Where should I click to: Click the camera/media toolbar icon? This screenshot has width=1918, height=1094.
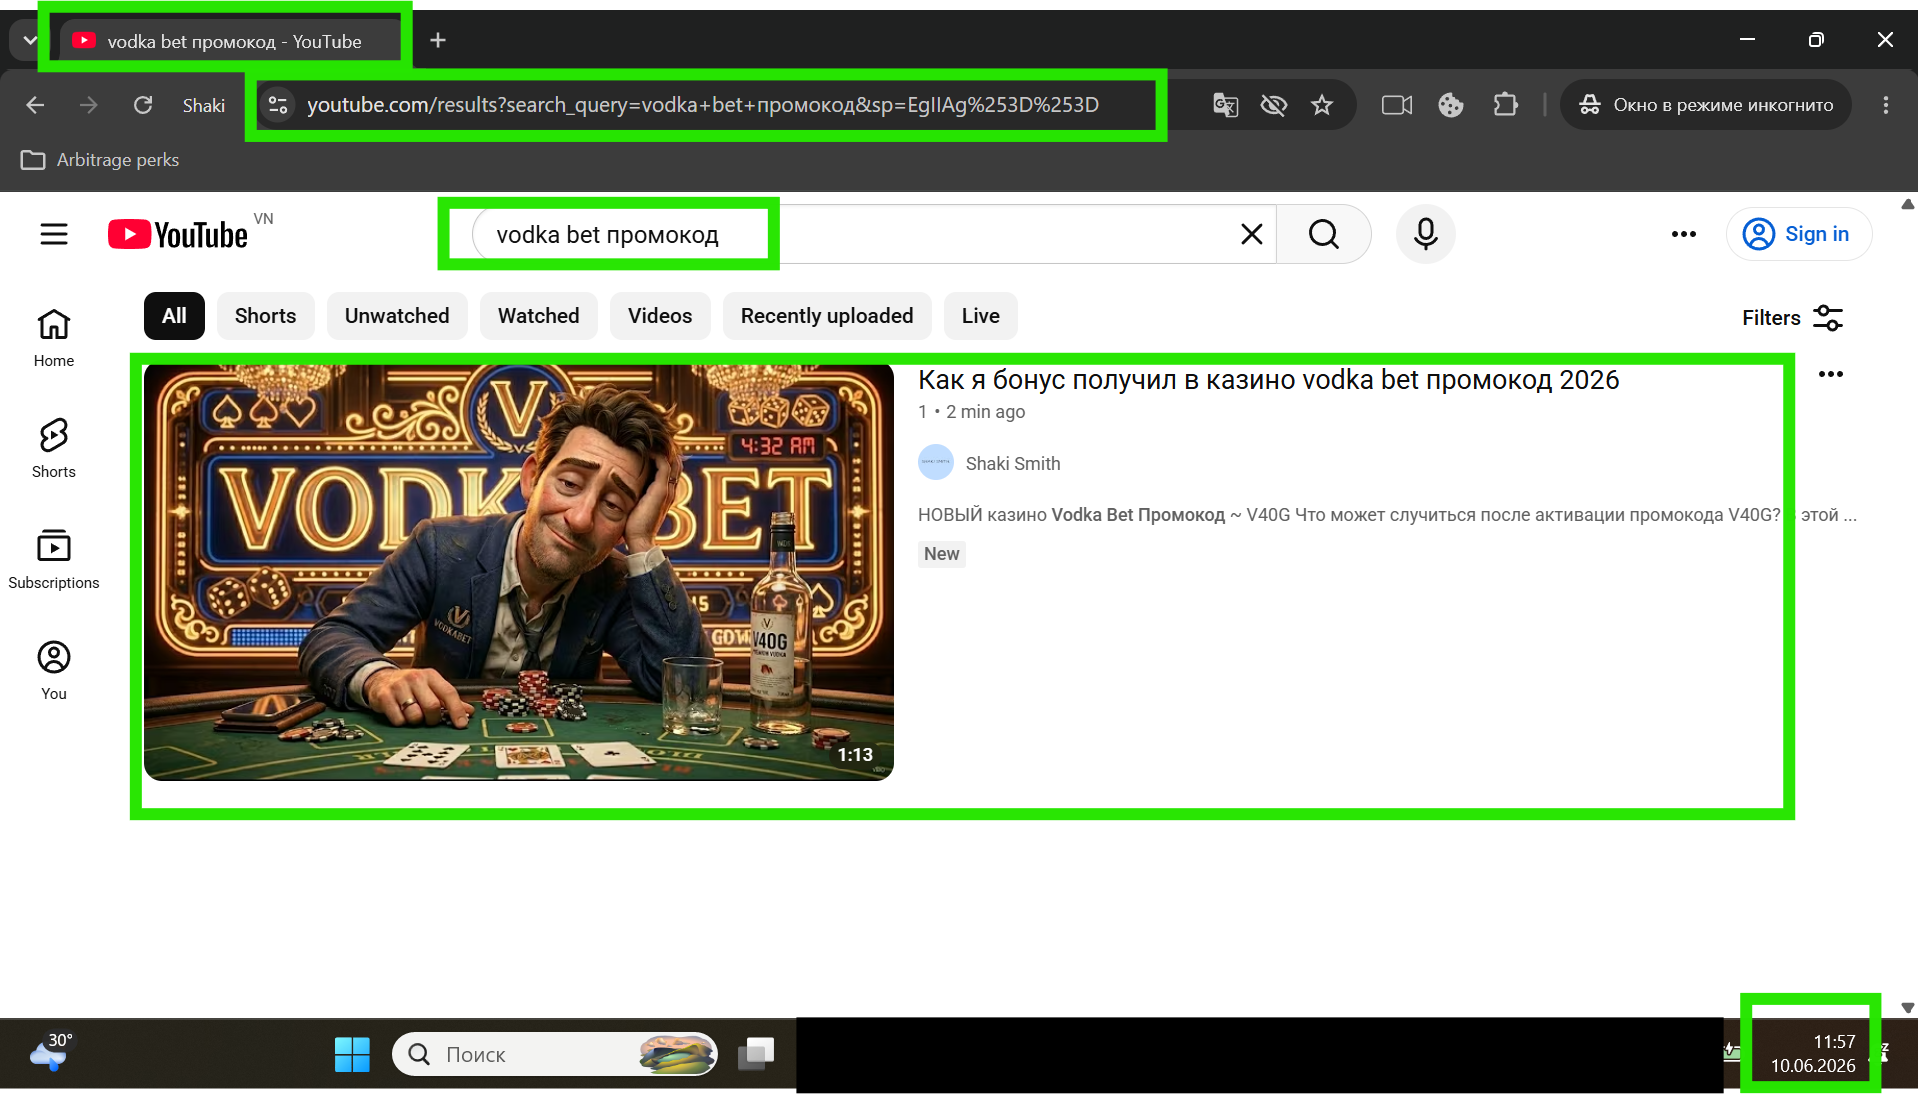click(x=1397, y=105)
